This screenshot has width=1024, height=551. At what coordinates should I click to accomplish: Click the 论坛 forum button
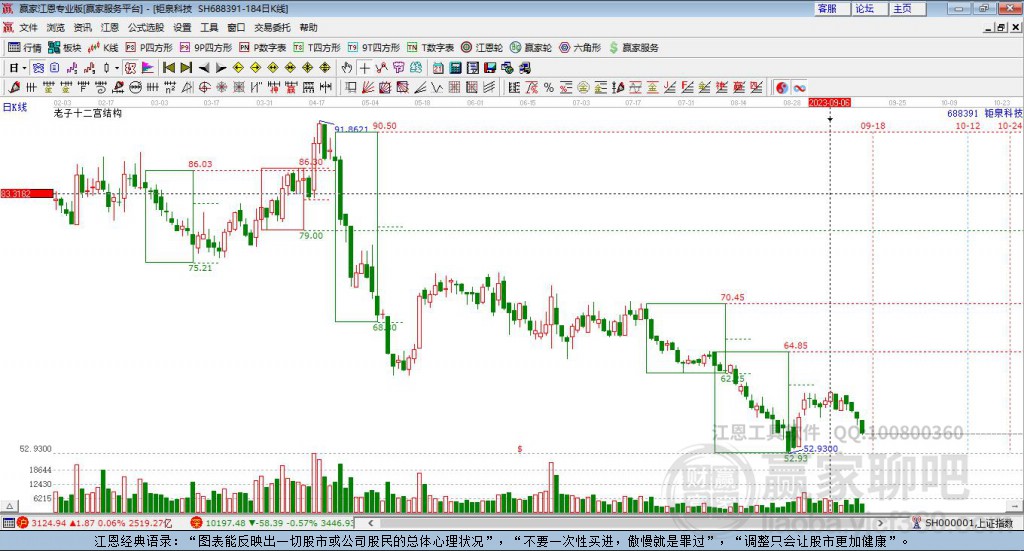tap(870, 8)
